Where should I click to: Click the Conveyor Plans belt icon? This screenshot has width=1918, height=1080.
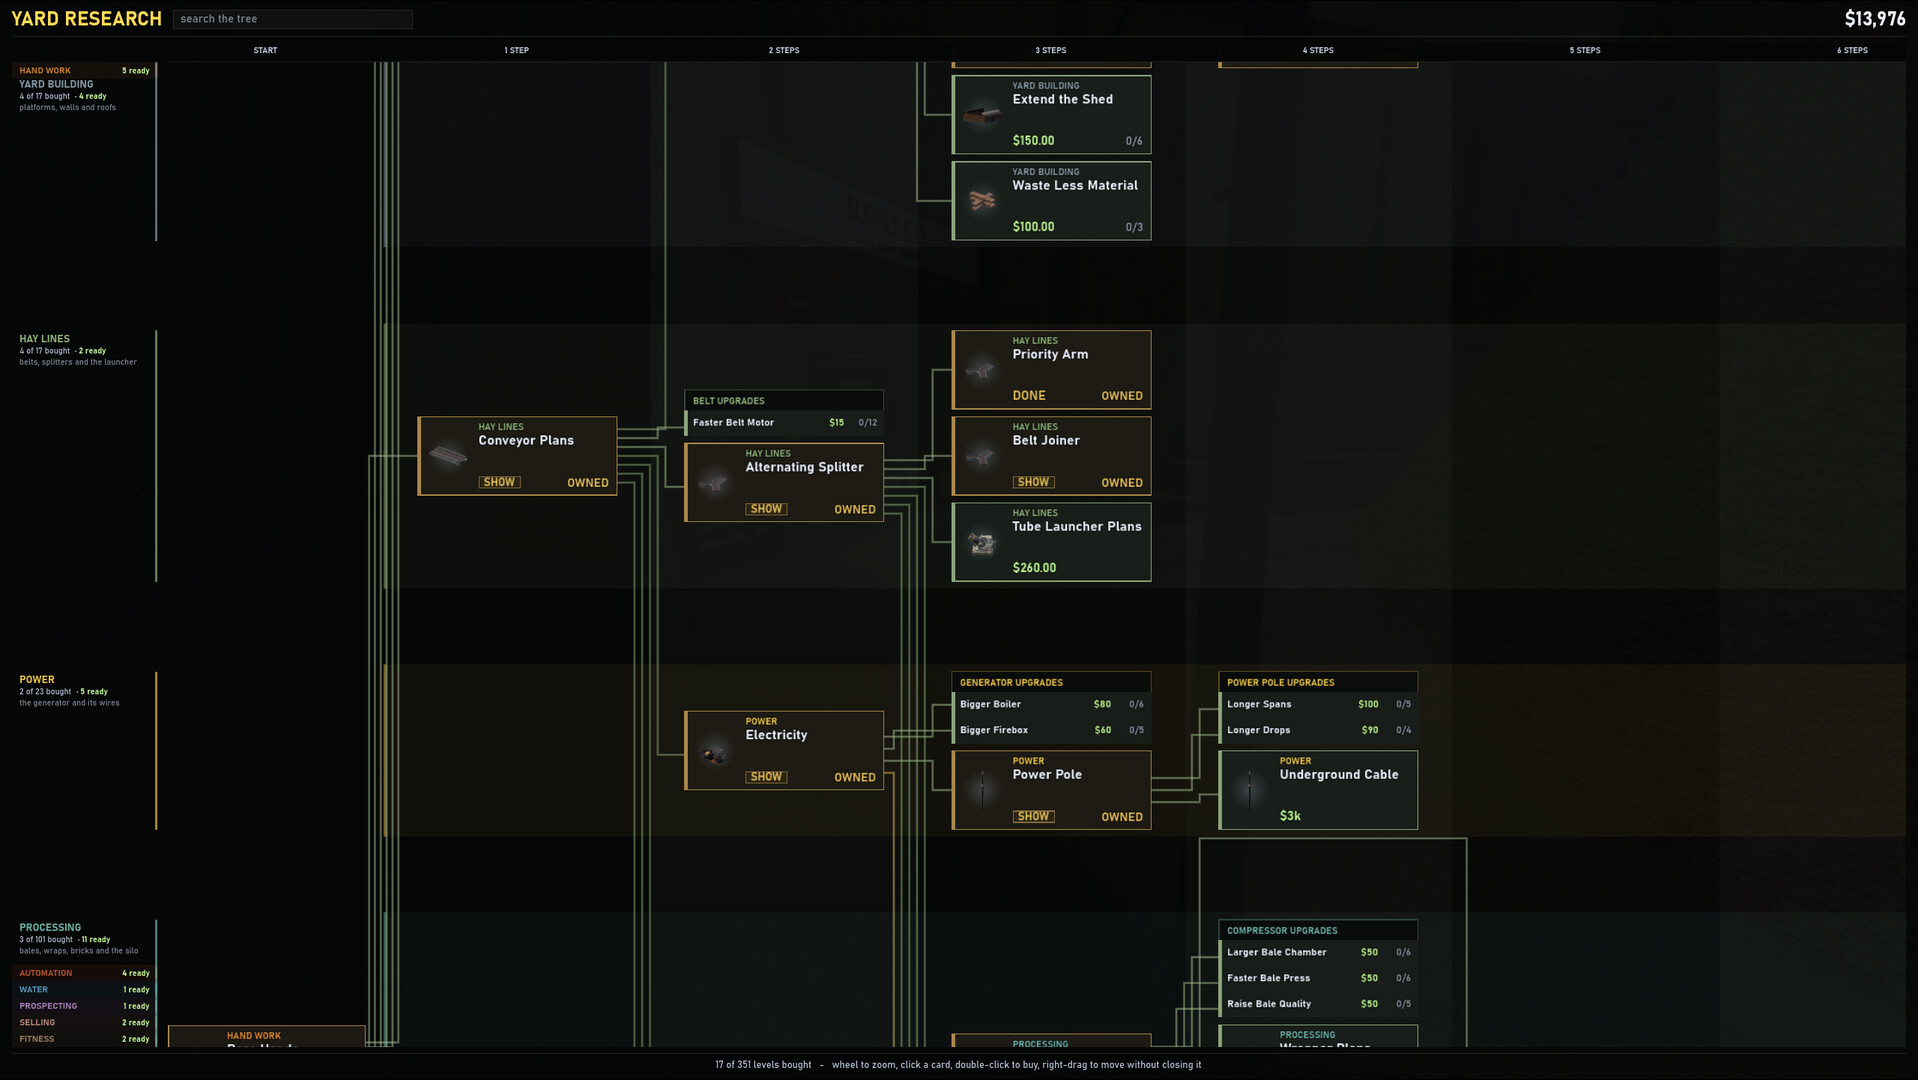pos(448,456)
